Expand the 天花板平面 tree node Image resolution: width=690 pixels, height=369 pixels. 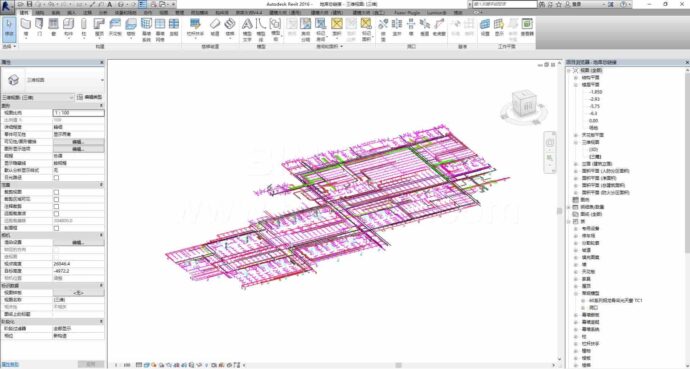pyautogui.click(x=576, y=135)
